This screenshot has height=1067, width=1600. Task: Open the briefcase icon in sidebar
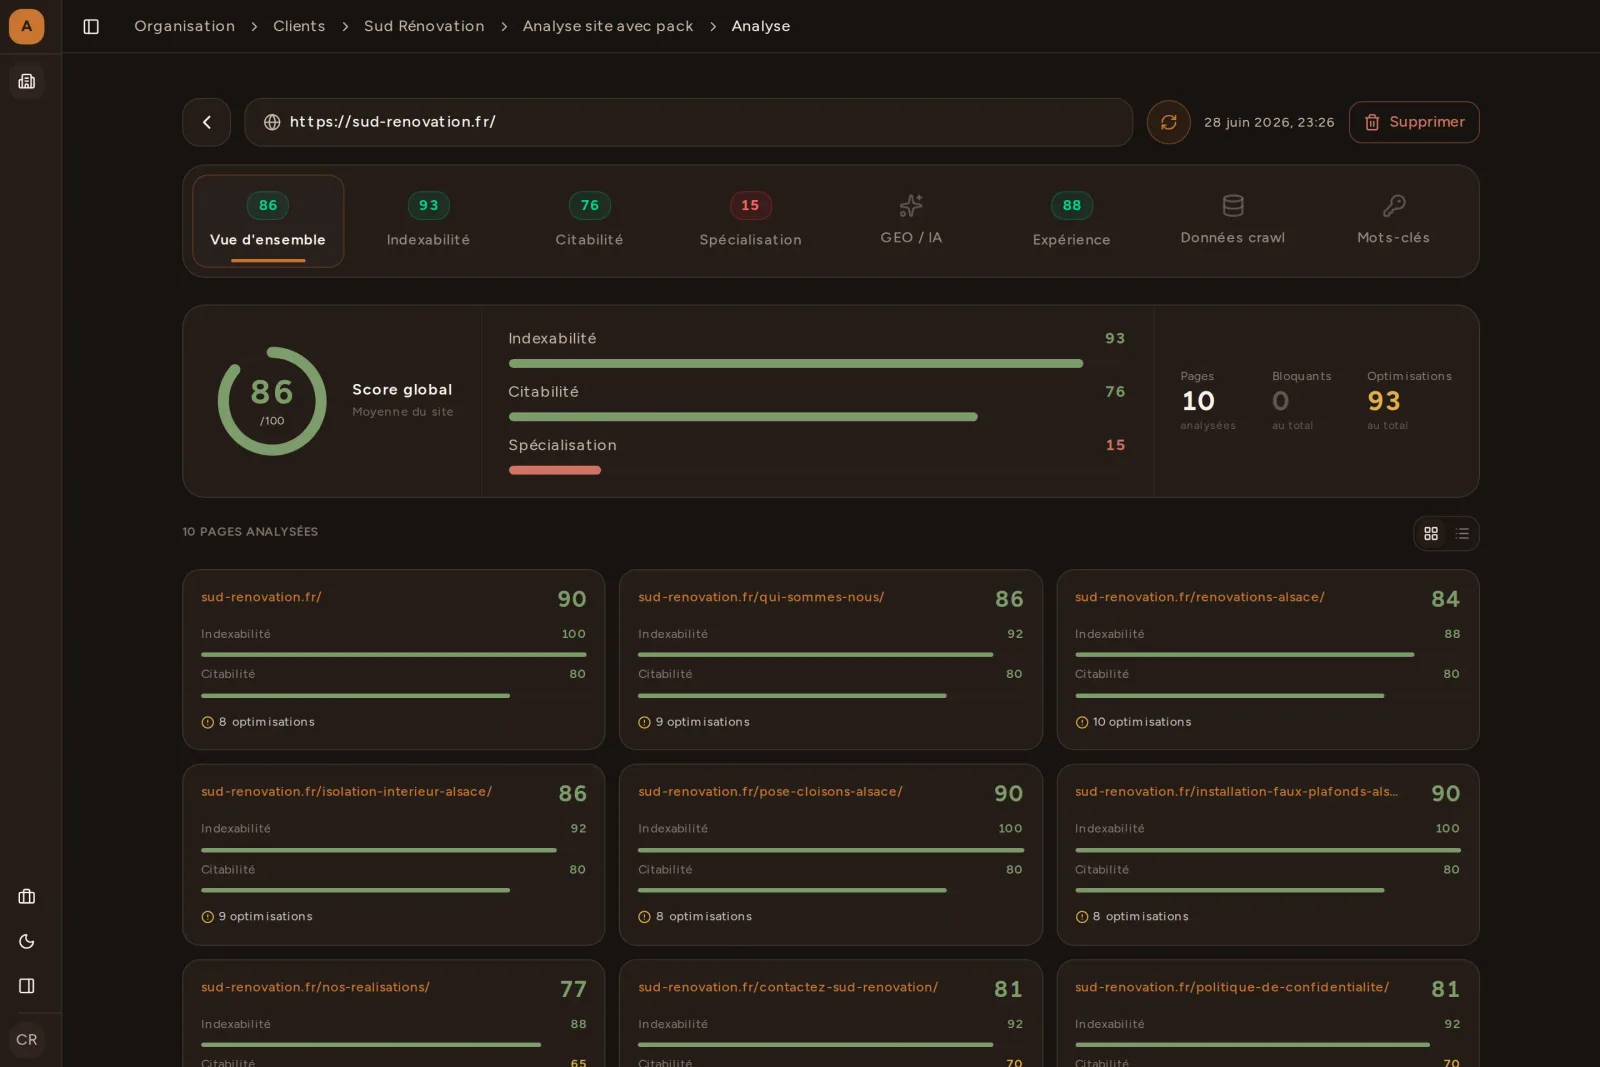coord(27,897)
